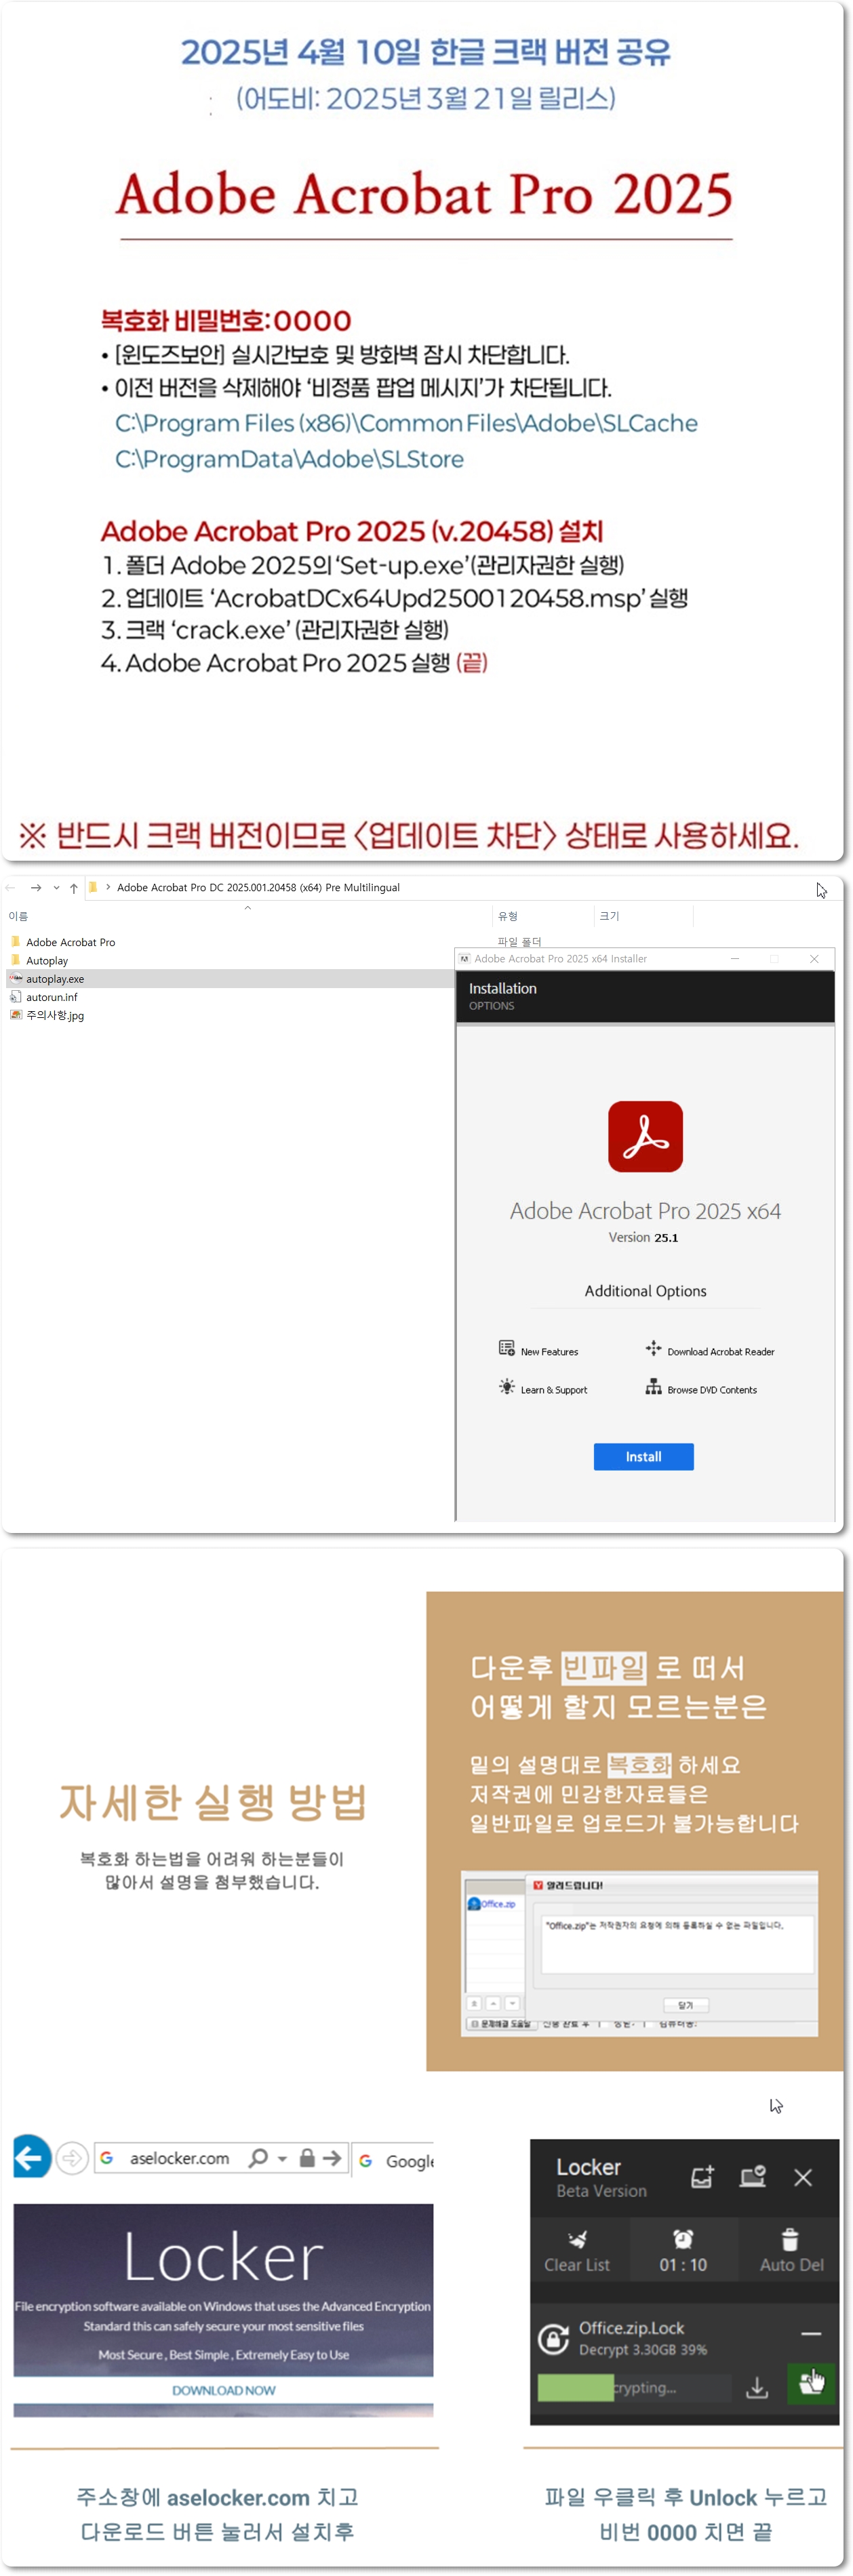Go back in the Explorer window
The height and width of the screenshot is (2576, 853).
pos(11,887)
